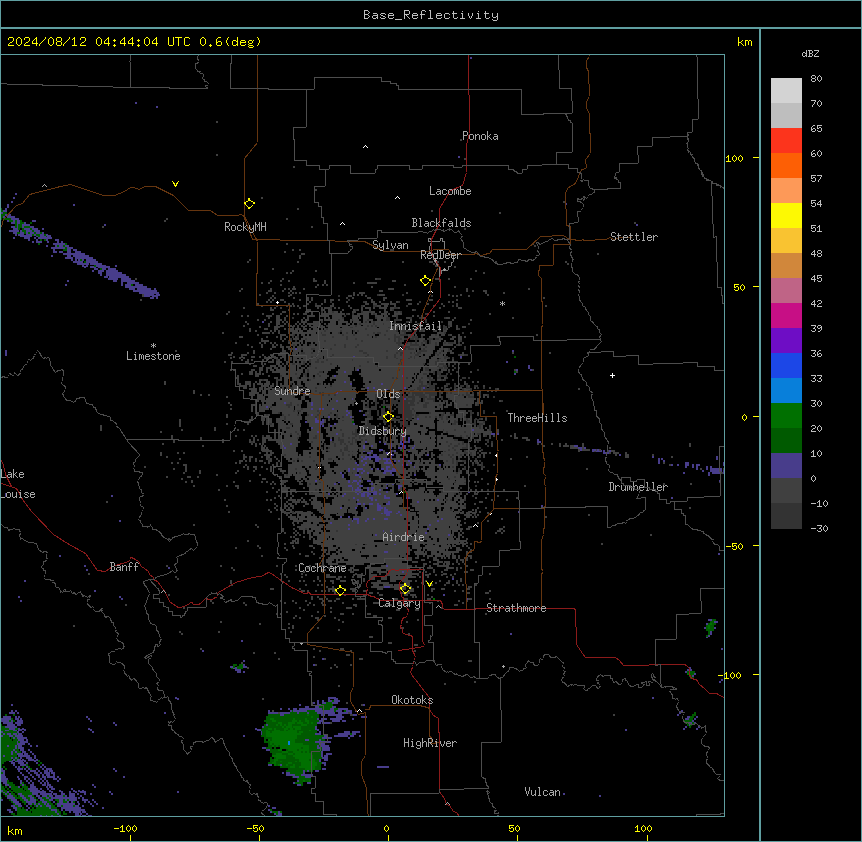Pick the dark green 20-10 dBZ swatch
This screenshot has height=842, width=862.
click(x=786, y=440)
